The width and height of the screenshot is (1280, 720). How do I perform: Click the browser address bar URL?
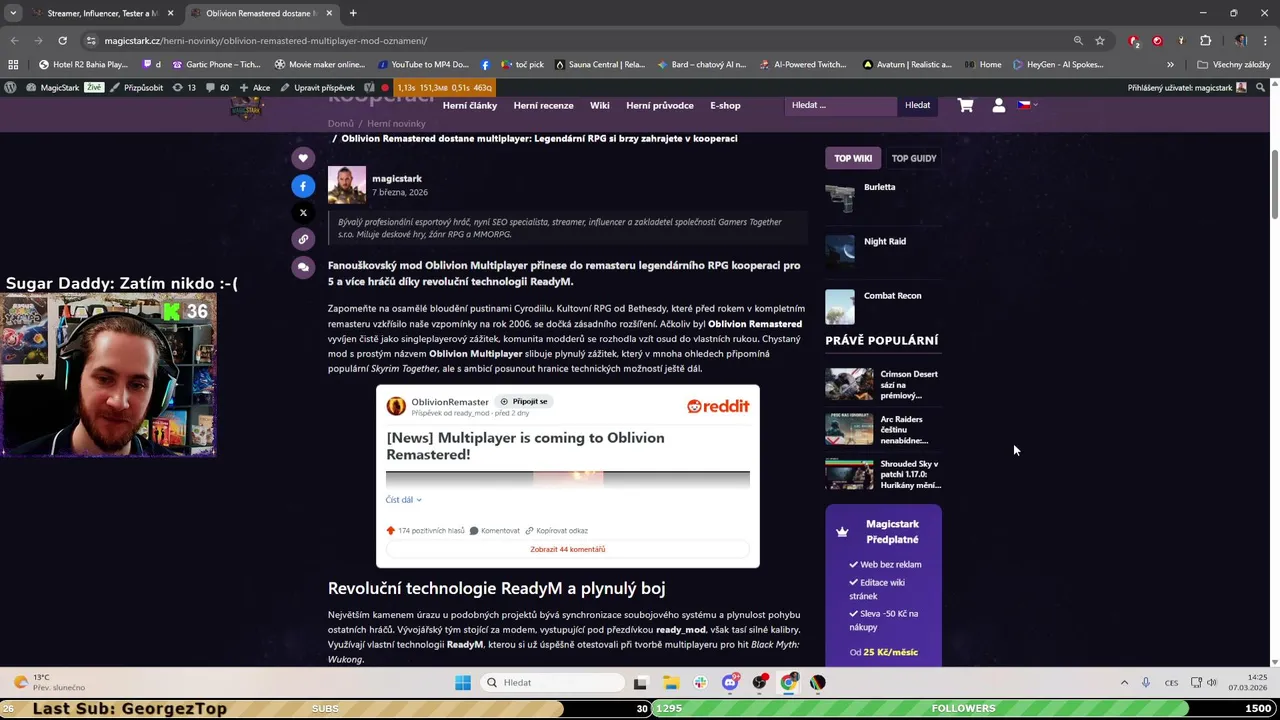click(x=266, y=41)
